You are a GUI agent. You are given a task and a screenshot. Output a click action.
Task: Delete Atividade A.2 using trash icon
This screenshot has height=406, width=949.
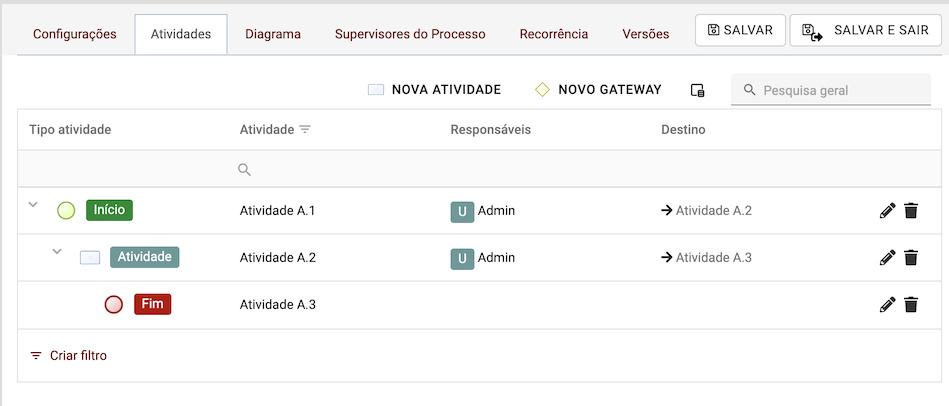point(911,258)
